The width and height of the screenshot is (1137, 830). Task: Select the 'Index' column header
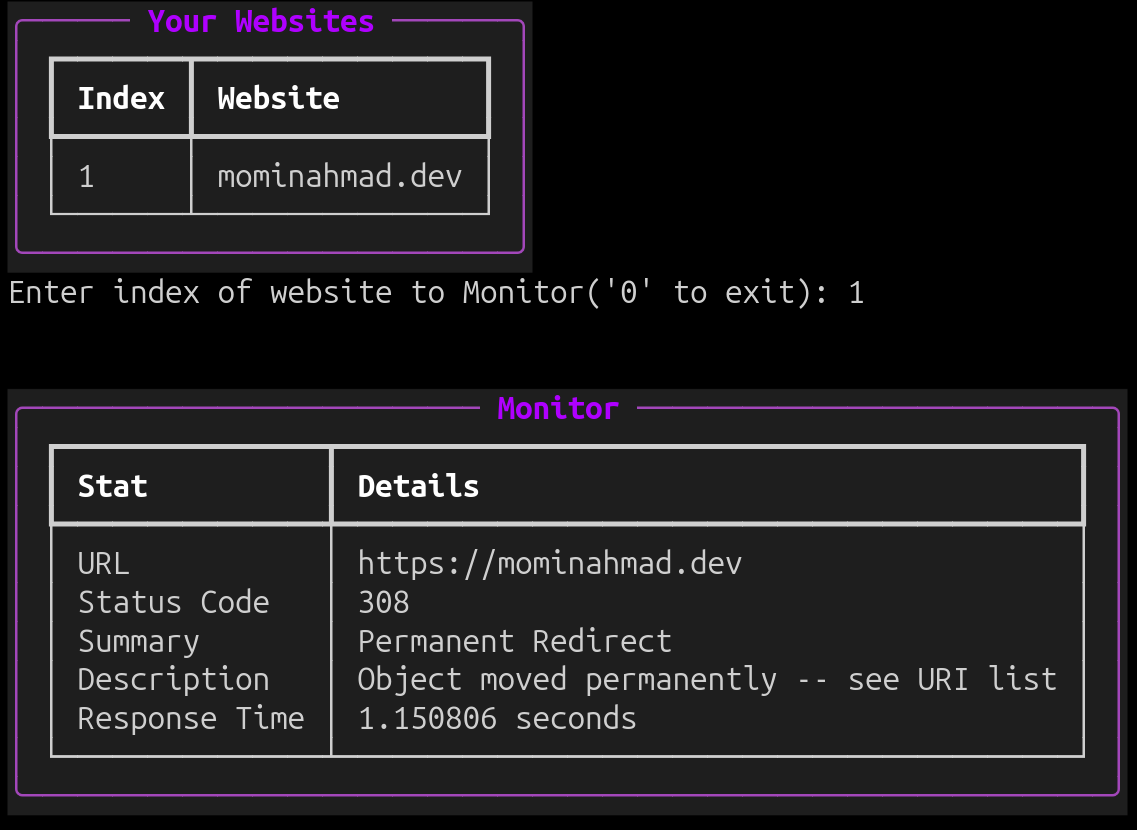click(121, 99)
